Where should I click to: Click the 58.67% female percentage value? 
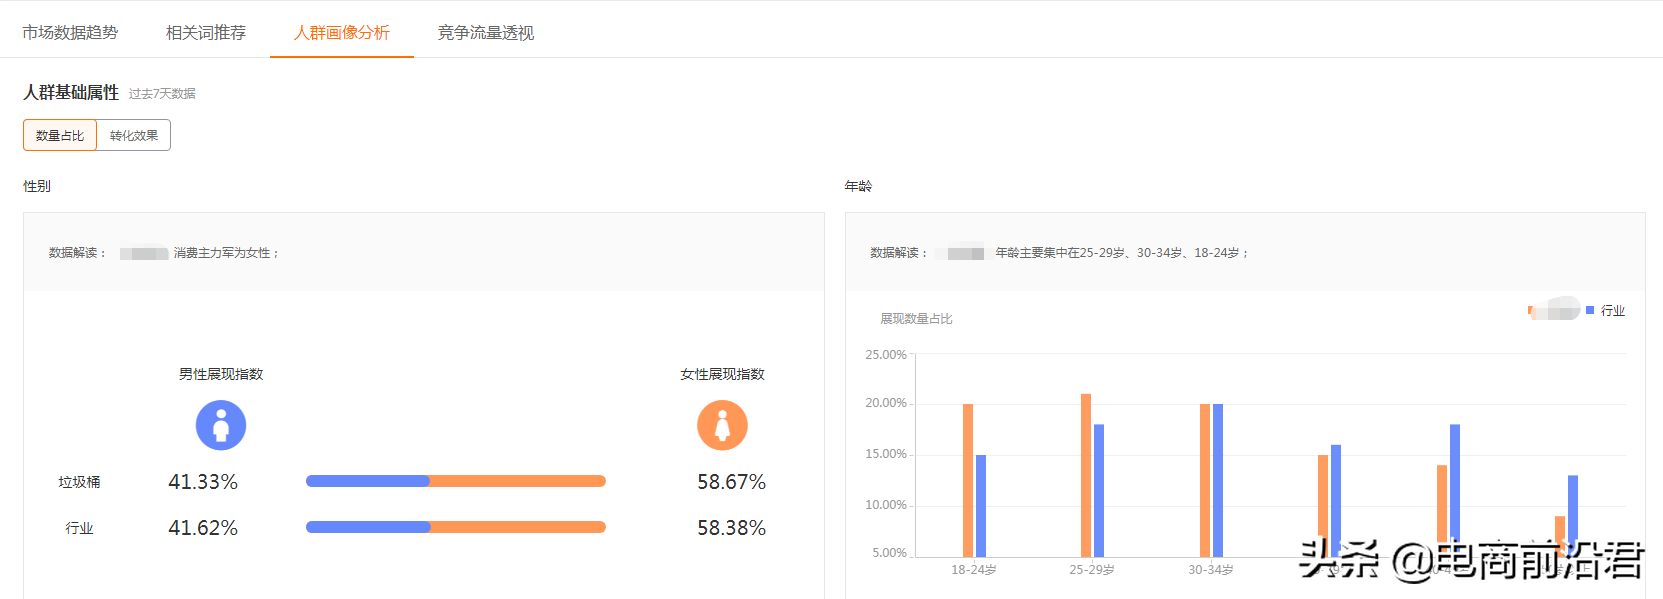731,482
